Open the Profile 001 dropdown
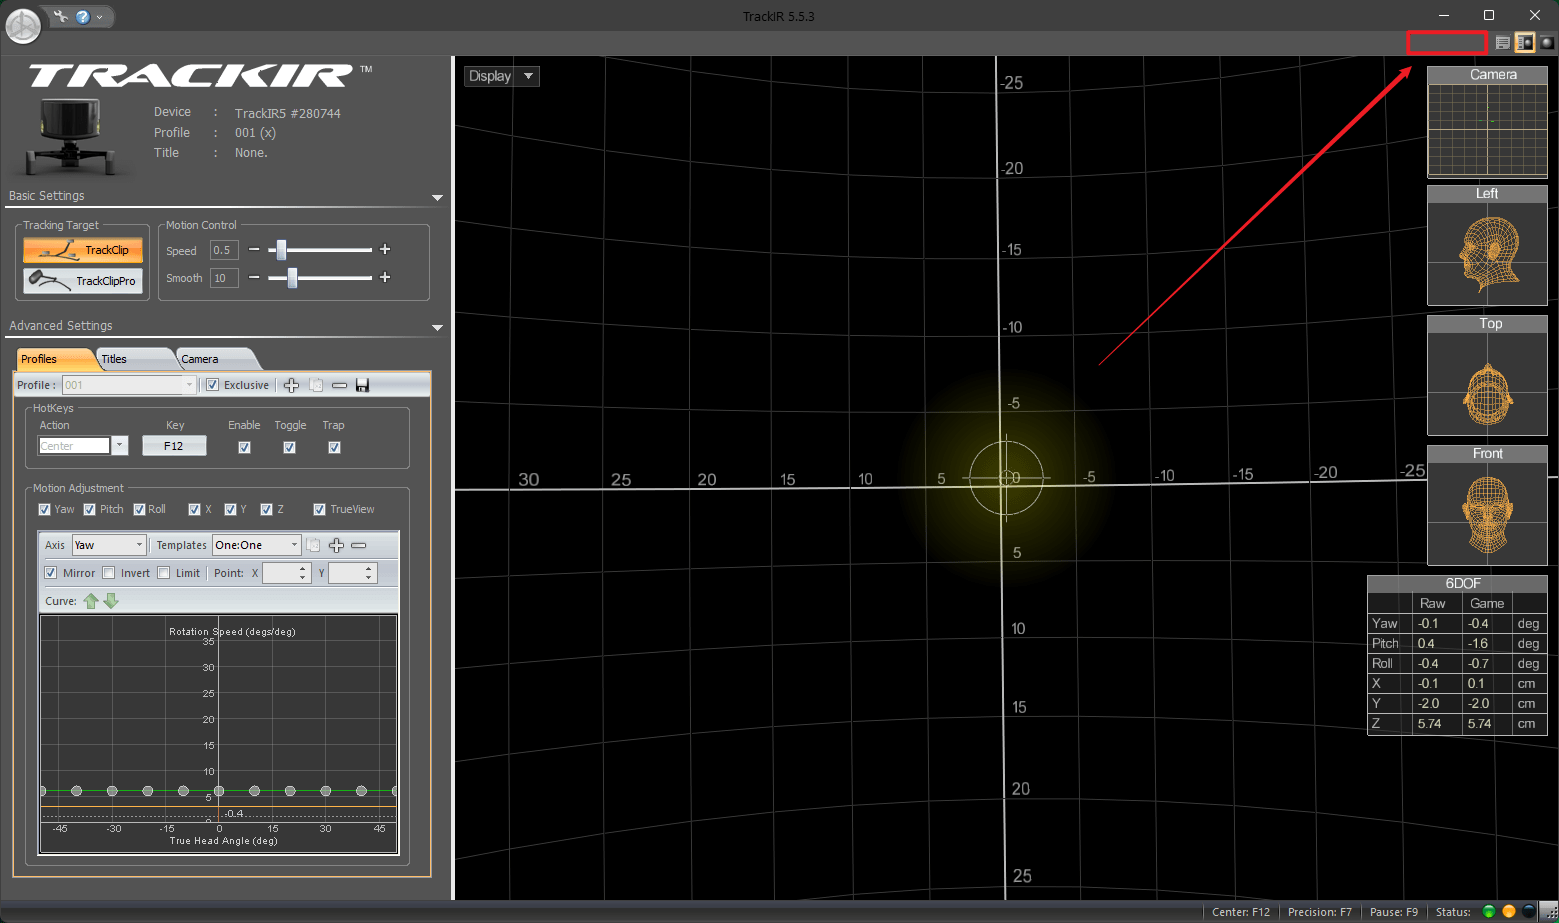The height and width of the screenshot is (923, 1559). pyautogui.click(x=129, y=385)
